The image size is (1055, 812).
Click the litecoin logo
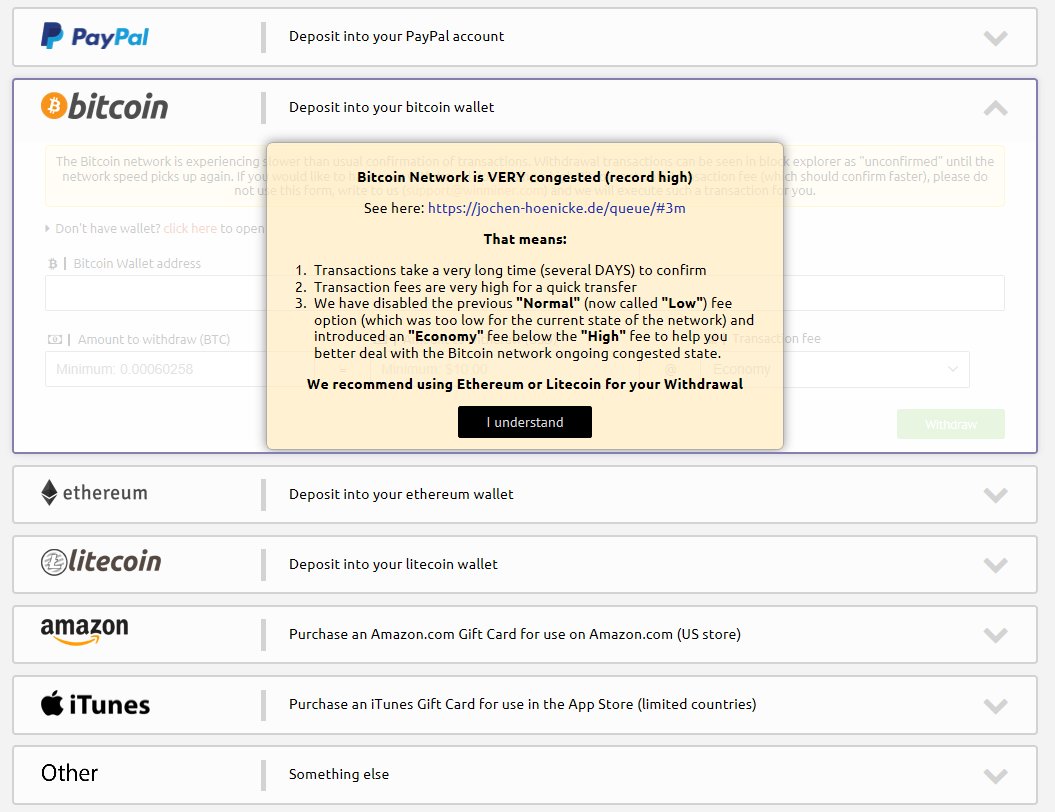(101, 562)
